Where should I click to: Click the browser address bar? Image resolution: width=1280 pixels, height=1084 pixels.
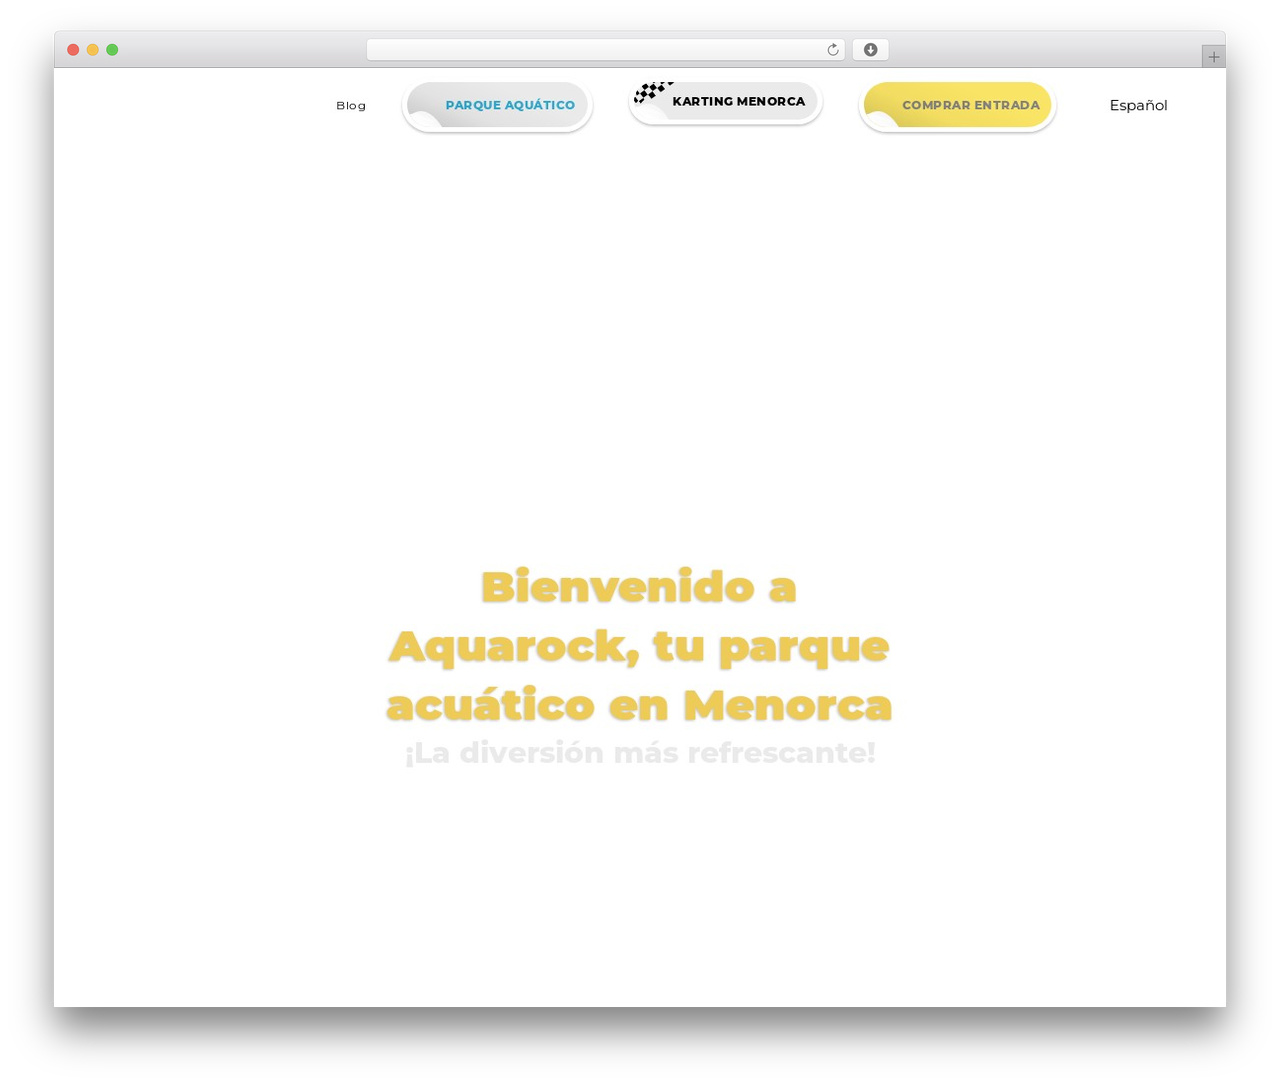(x=605, y=50)
